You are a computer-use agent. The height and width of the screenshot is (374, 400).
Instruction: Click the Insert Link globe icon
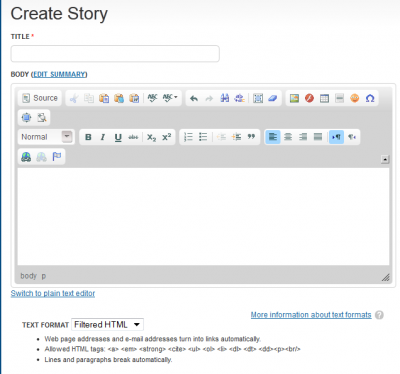(26, 157)
